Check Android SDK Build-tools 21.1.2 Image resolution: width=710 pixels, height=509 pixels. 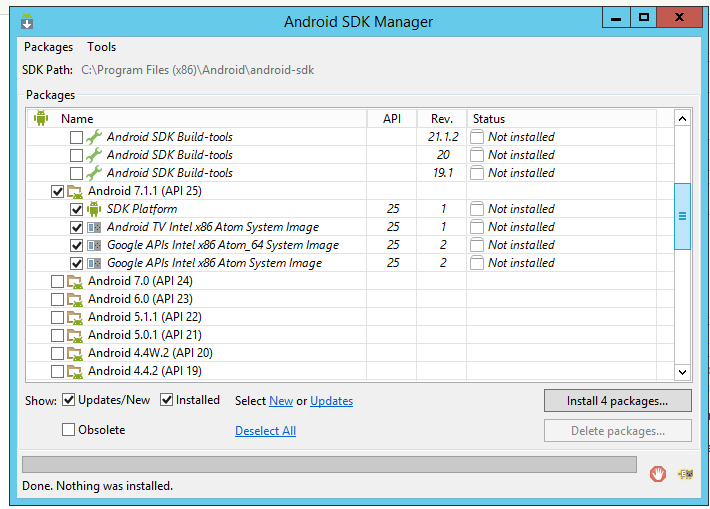click(x=77, y=137)
